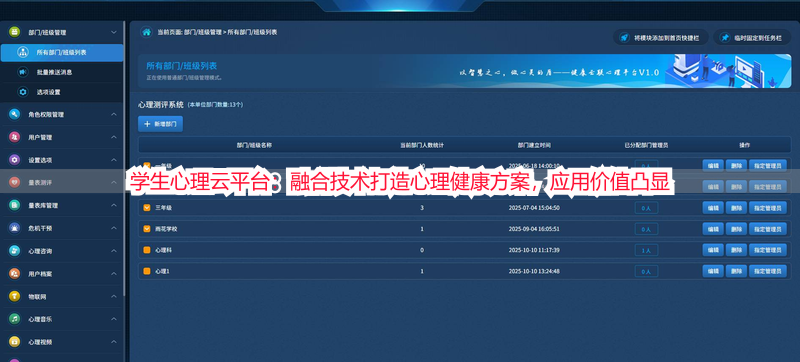Expand 用户档案 using its chevron

114,274
